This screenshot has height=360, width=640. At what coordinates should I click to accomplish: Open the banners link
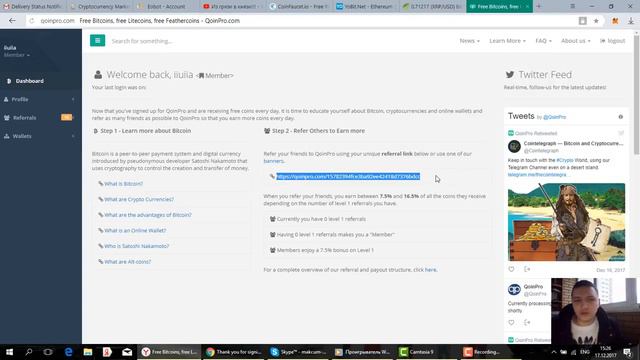pos(273,161)
